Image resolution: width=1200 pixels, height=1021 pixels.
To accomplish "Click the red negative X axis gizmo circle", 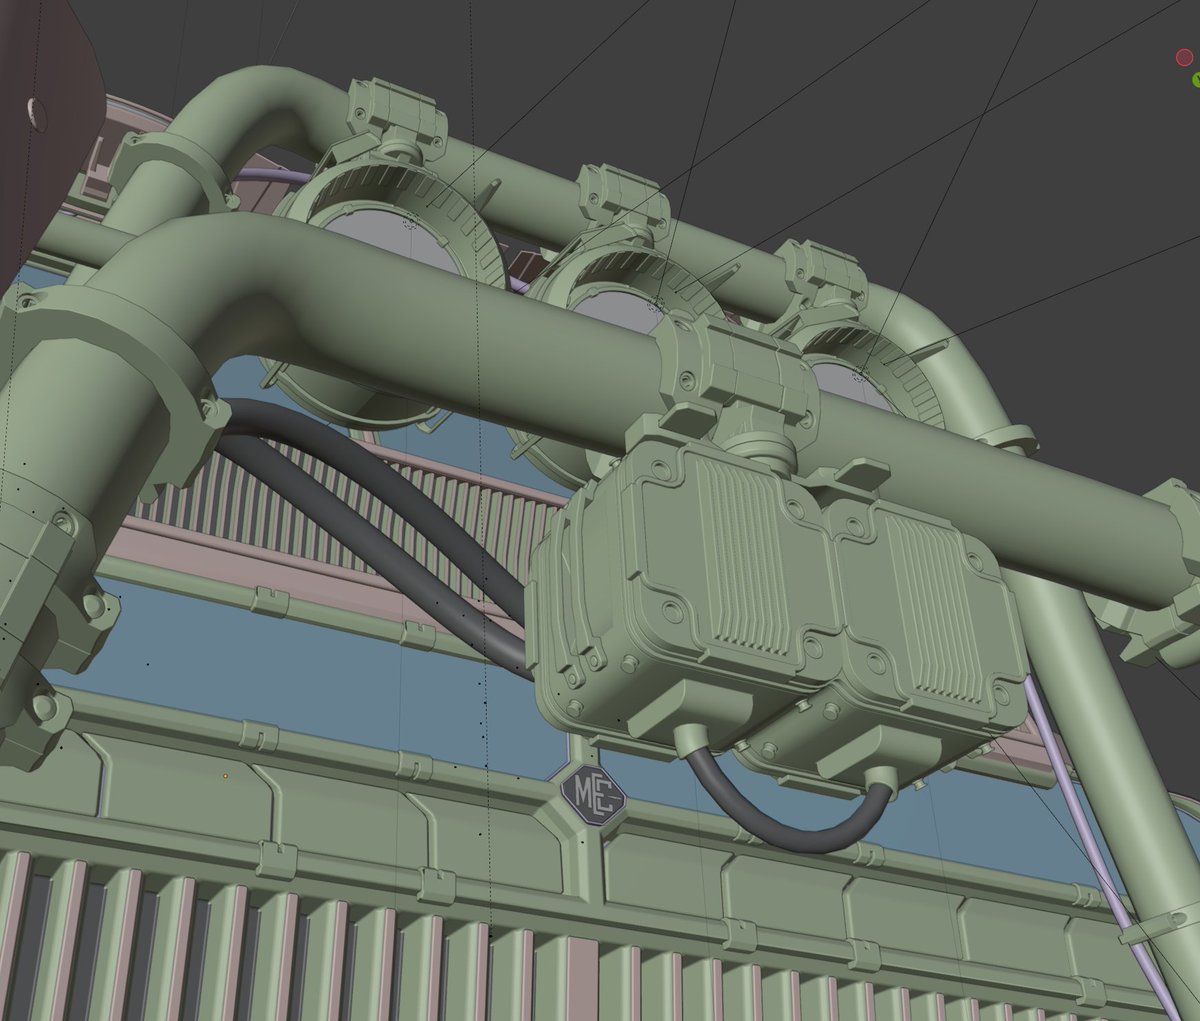I will (x=1185, y=58).
